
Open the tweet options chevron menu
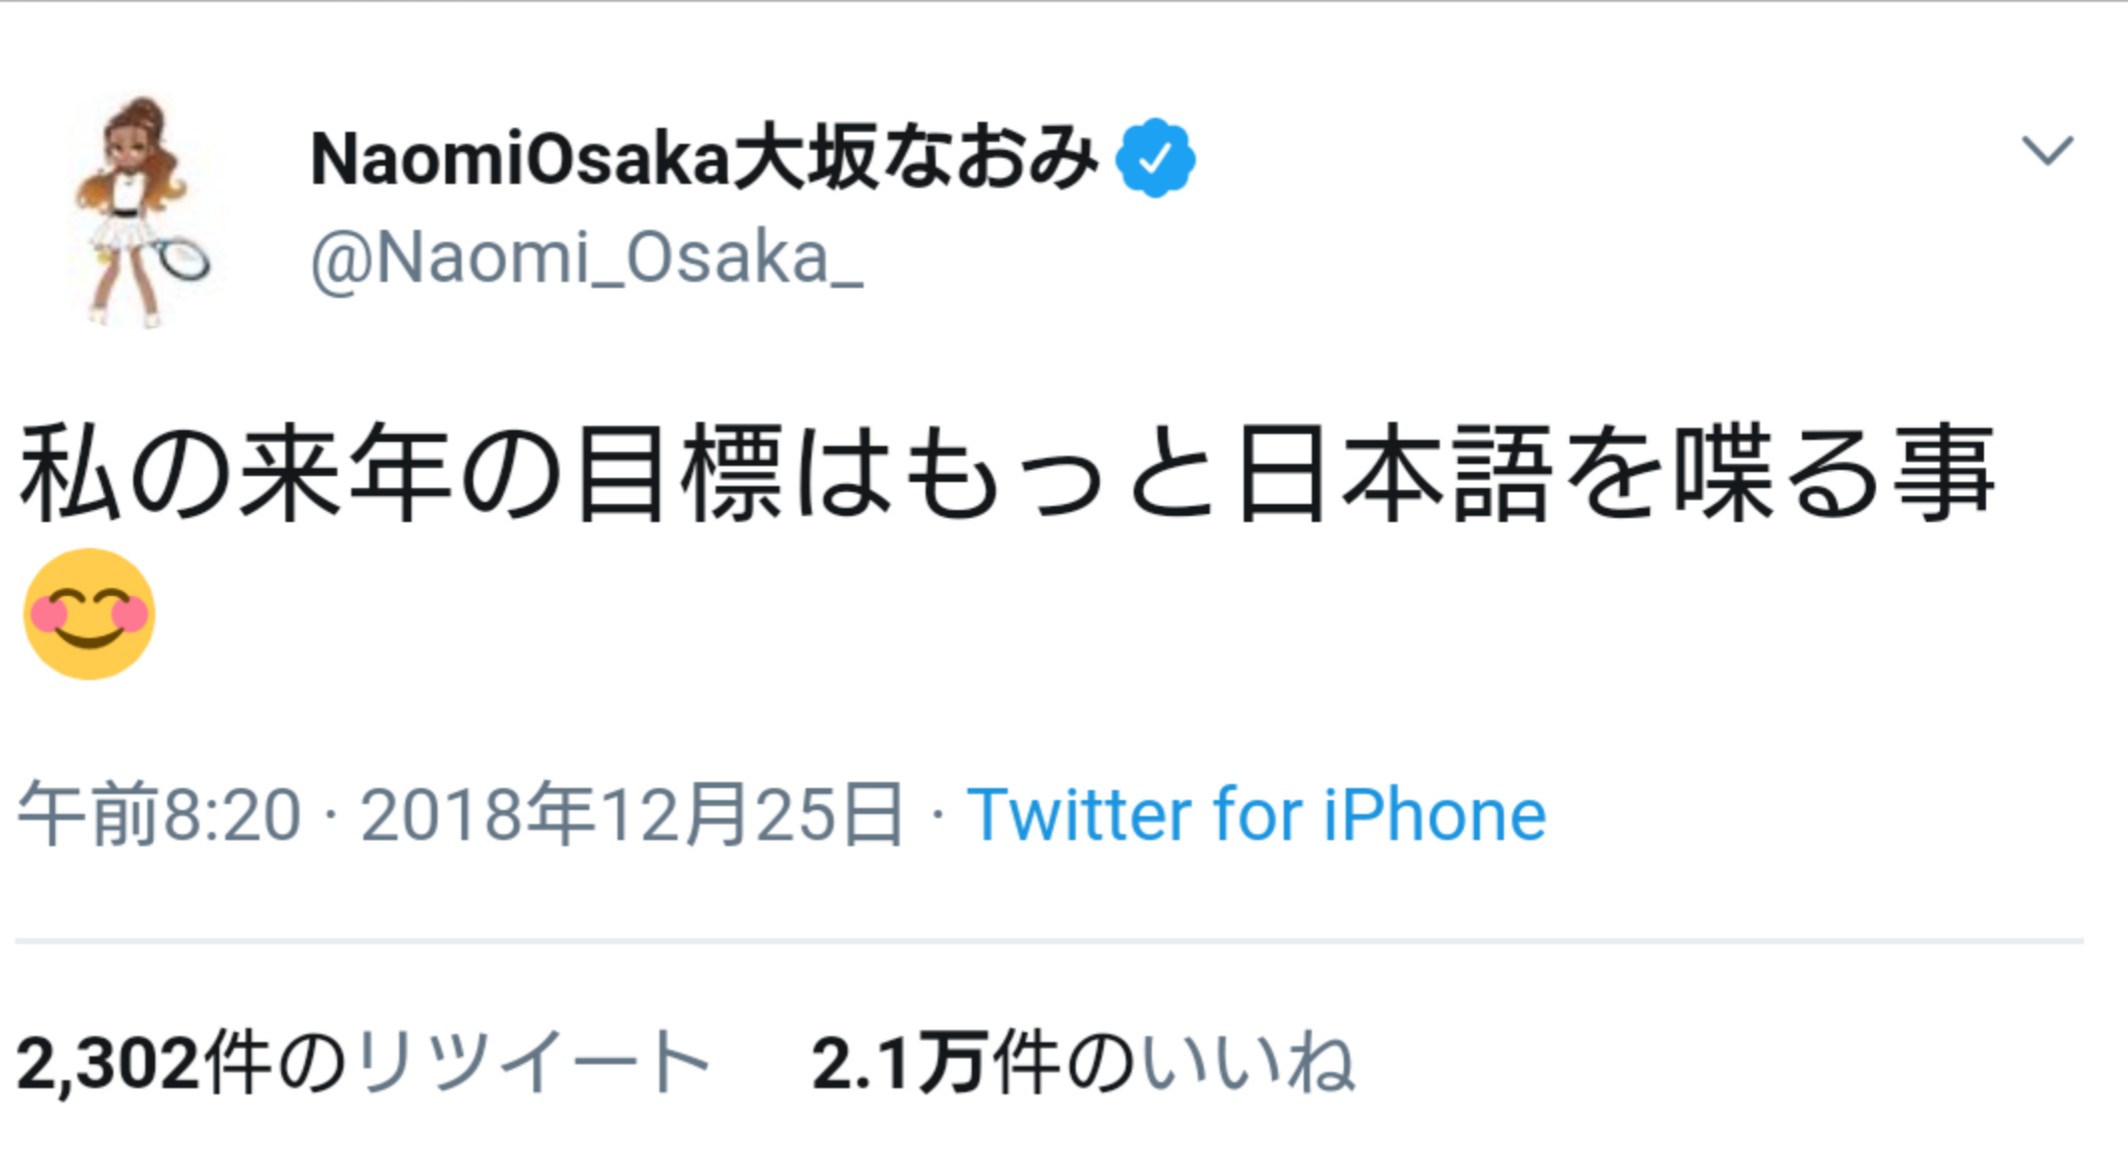(x=2047, y=151)
